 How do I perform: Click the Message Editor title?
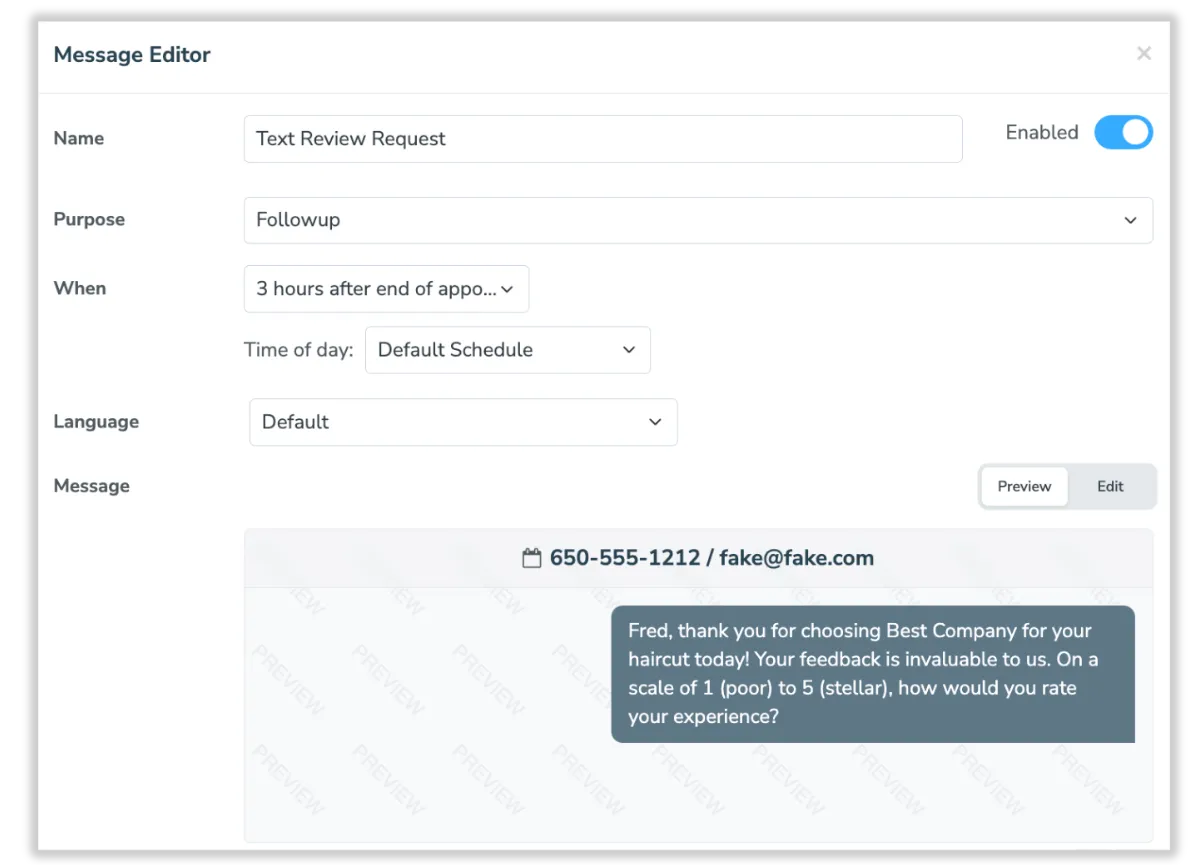[x=131, y=55]
